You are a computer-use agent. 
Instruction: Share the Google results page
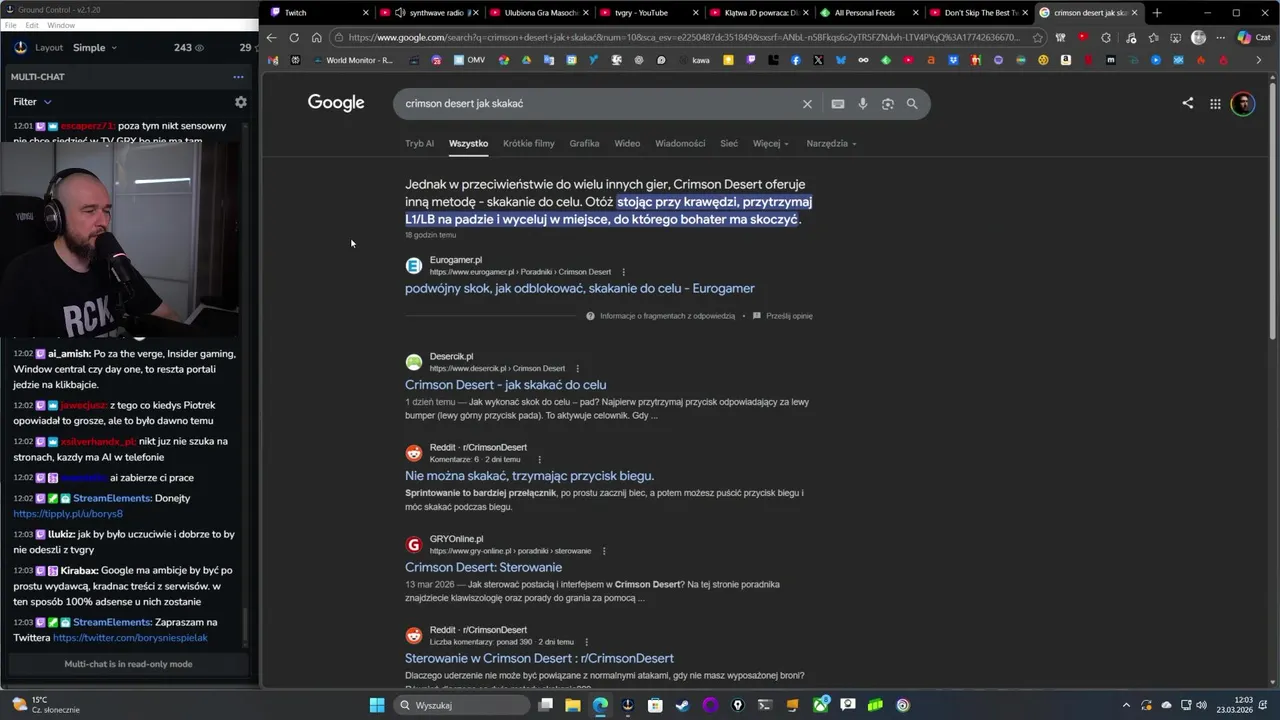(1187, 103)
